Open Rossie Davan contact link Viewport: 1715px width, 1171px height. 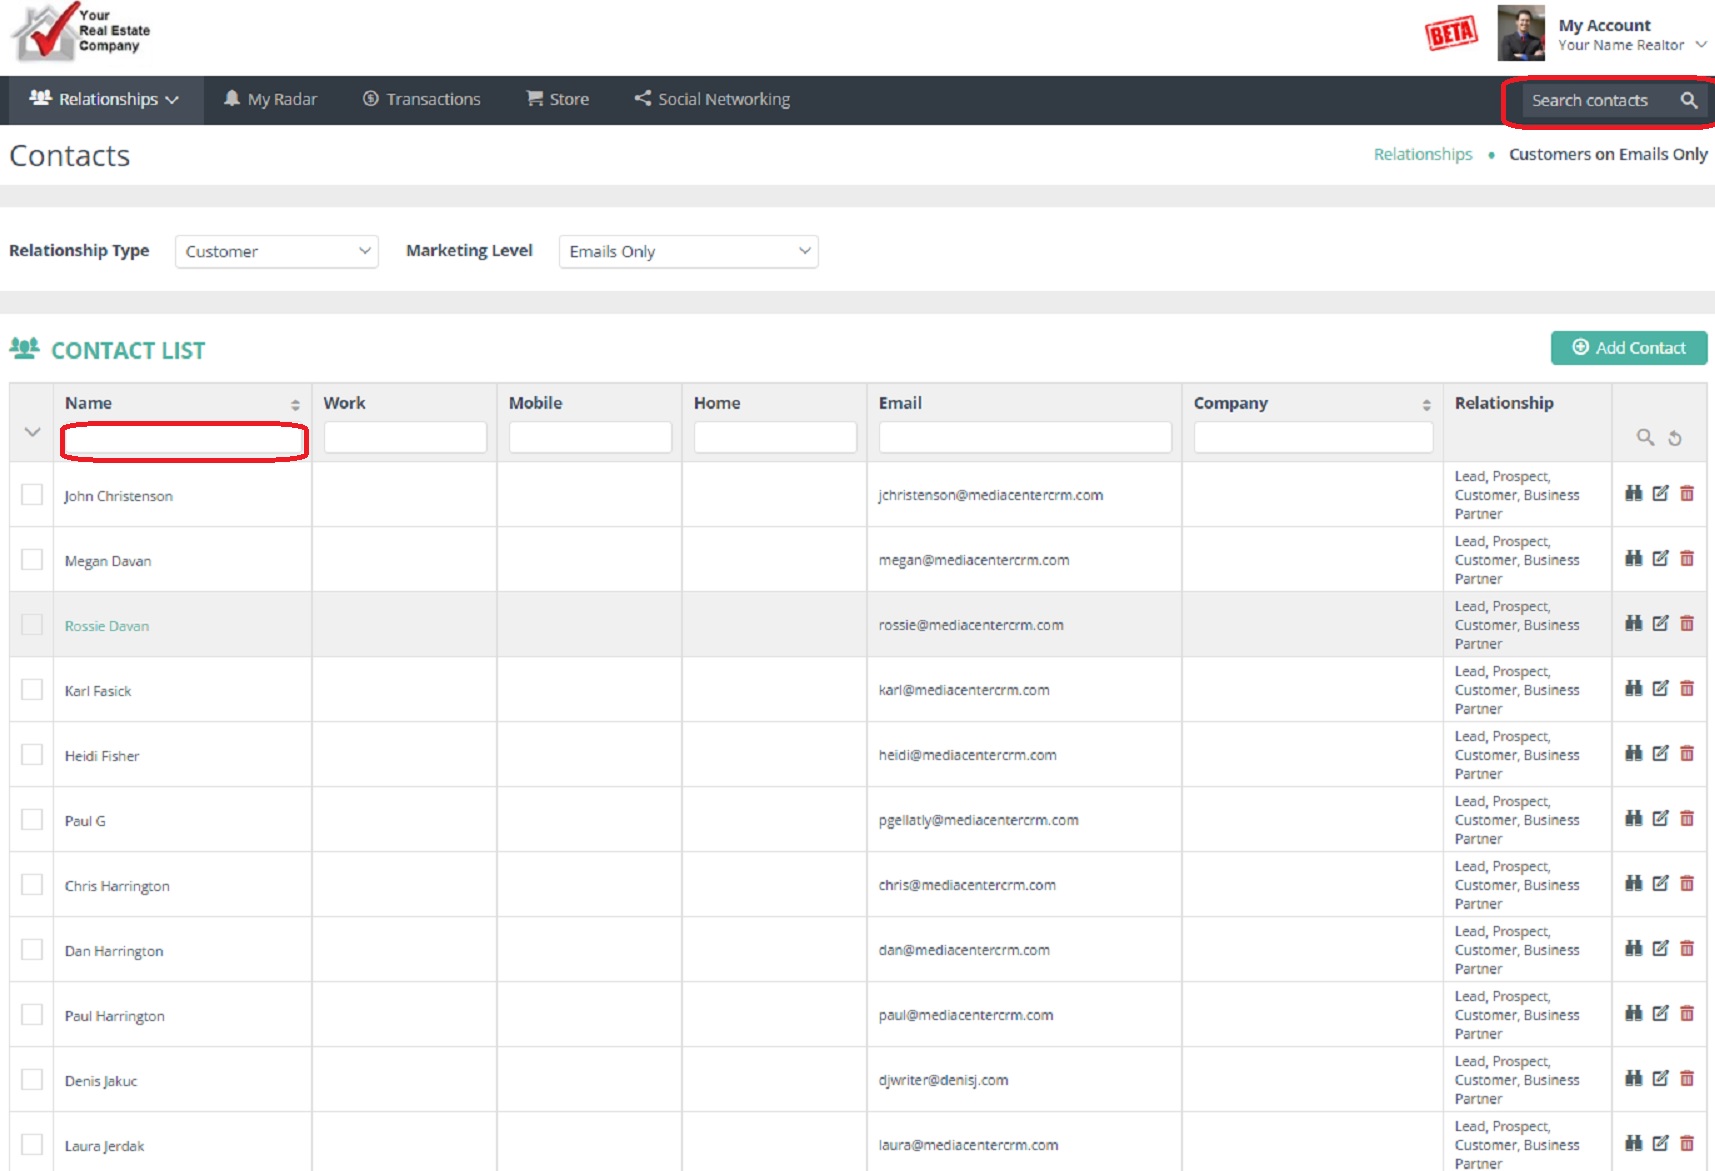coord(107,626)
